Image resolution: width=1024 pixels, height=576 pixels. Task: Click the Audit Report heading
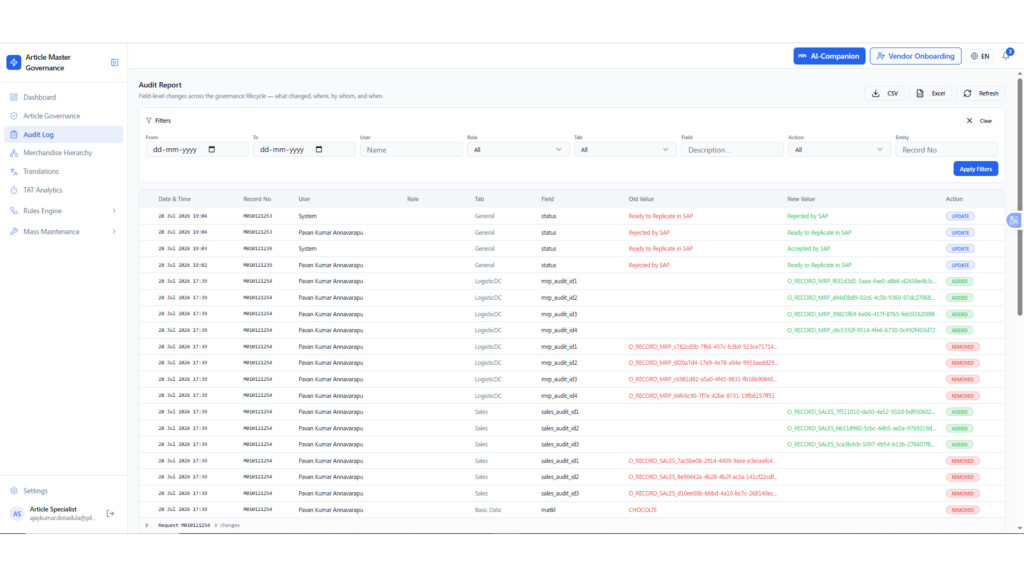(160, 85)
